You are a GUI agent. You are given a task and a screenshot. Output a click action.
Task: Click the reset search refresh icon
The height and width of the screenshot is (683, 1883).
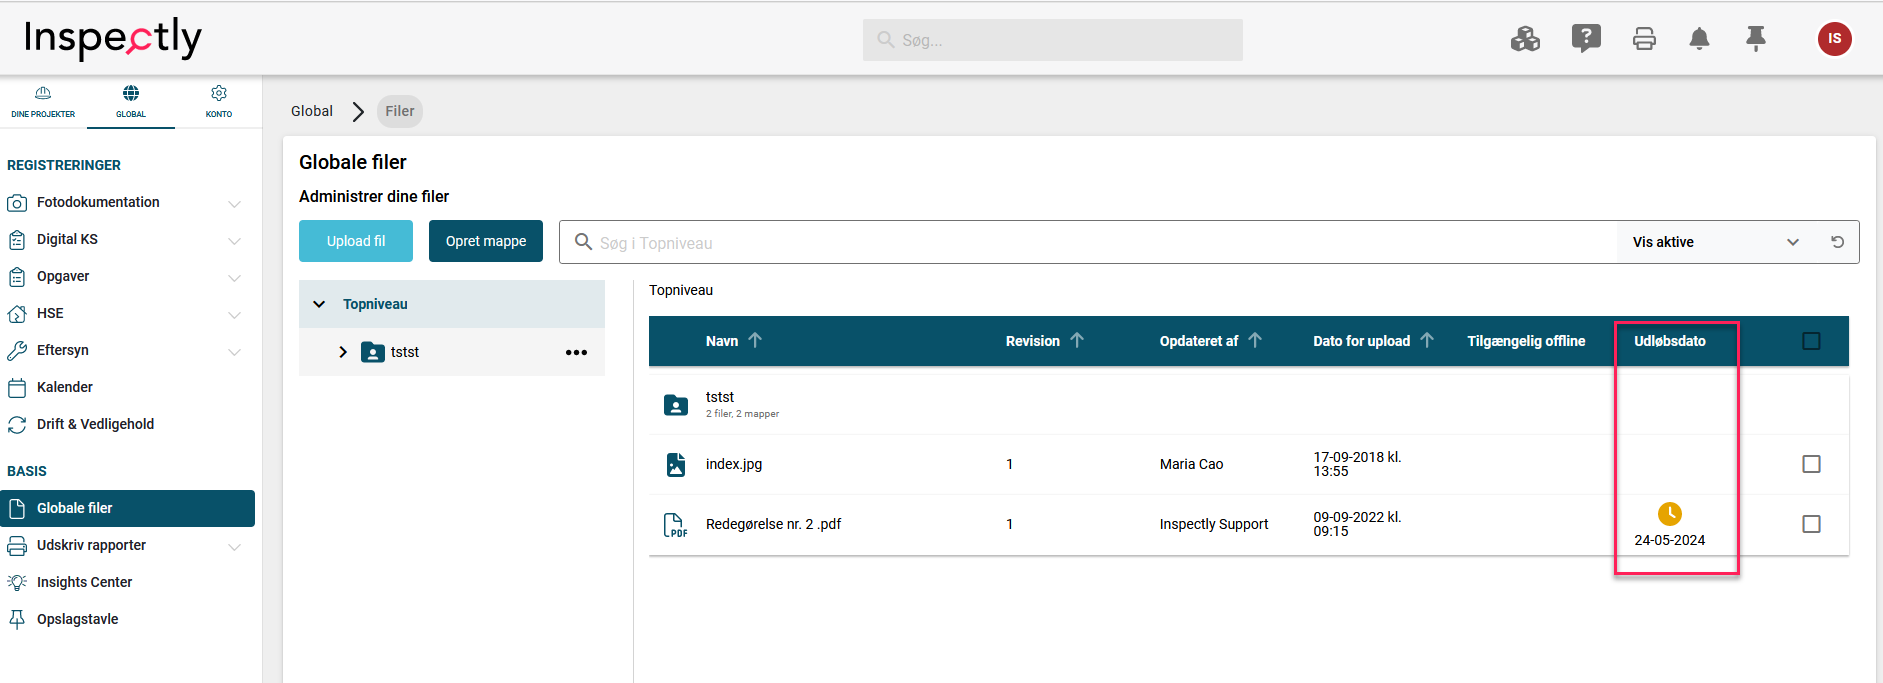pyautogui.click(x=1837, y=242)
